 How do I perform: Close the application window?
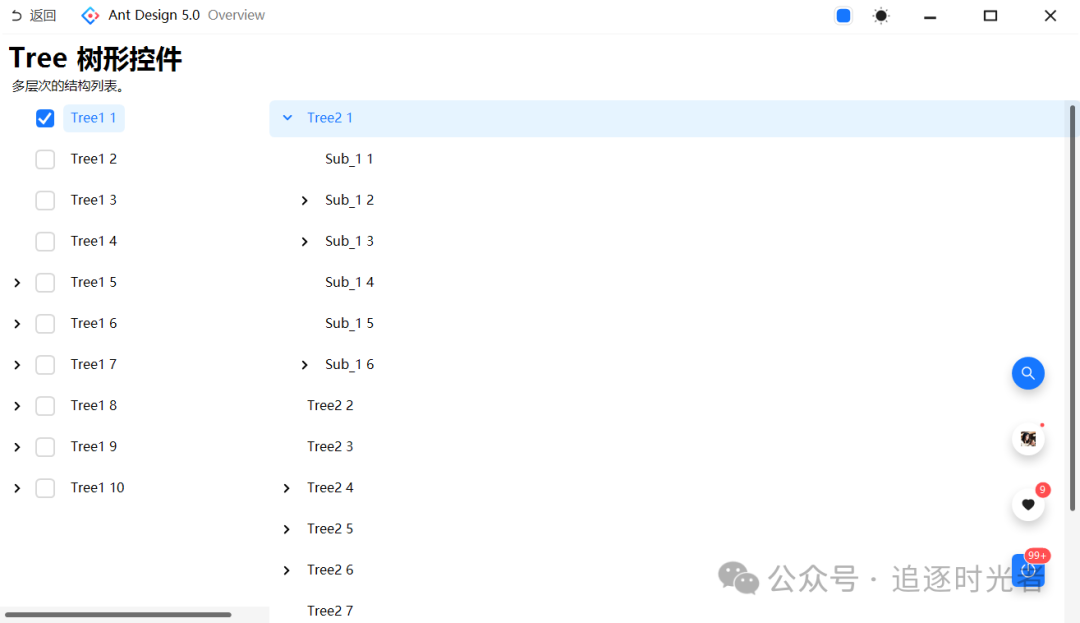coord(1050,16)
